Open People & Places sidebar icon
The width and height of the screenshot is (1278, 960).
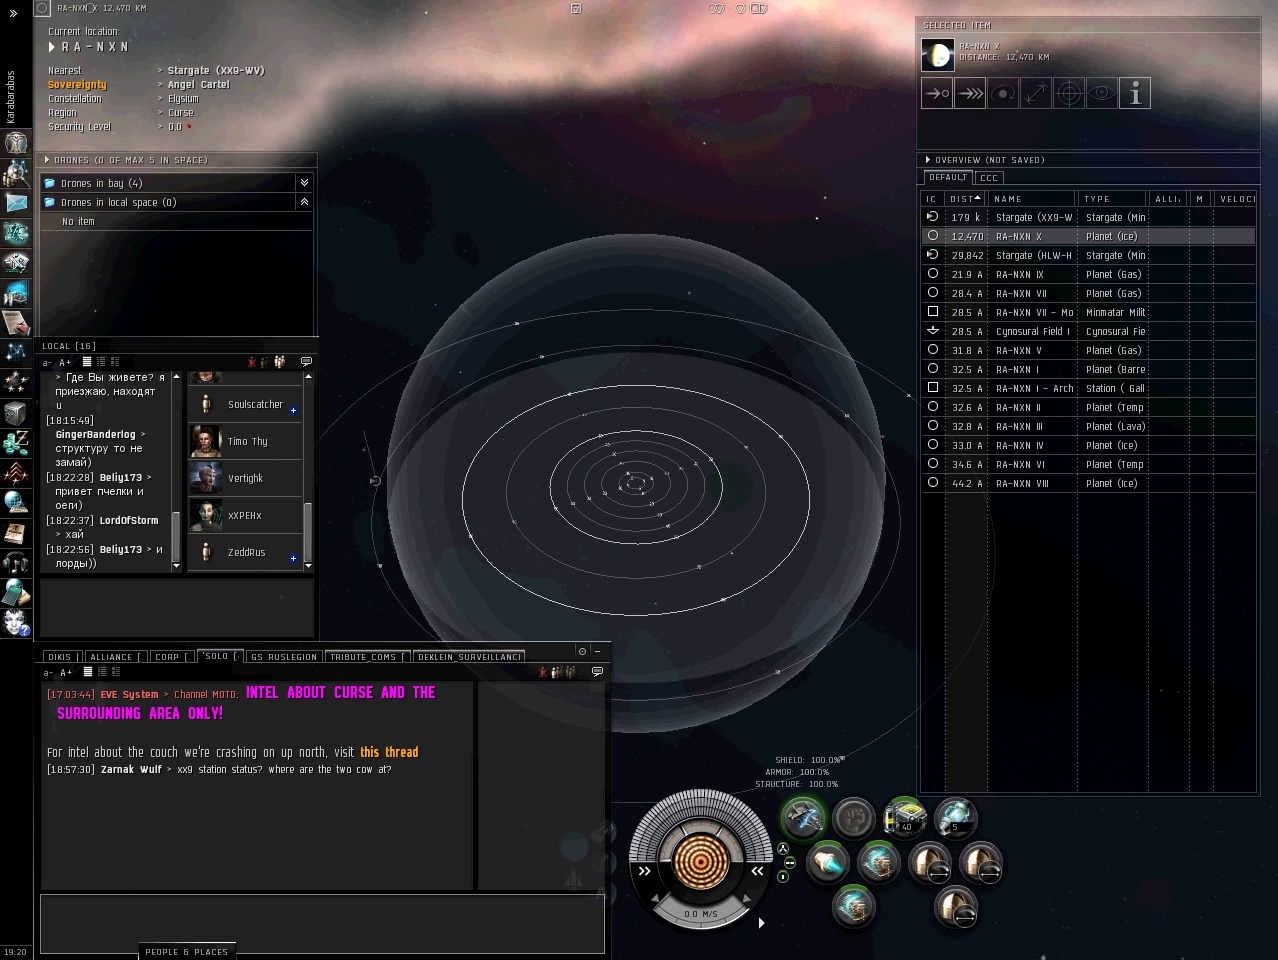tap(15, 173)
